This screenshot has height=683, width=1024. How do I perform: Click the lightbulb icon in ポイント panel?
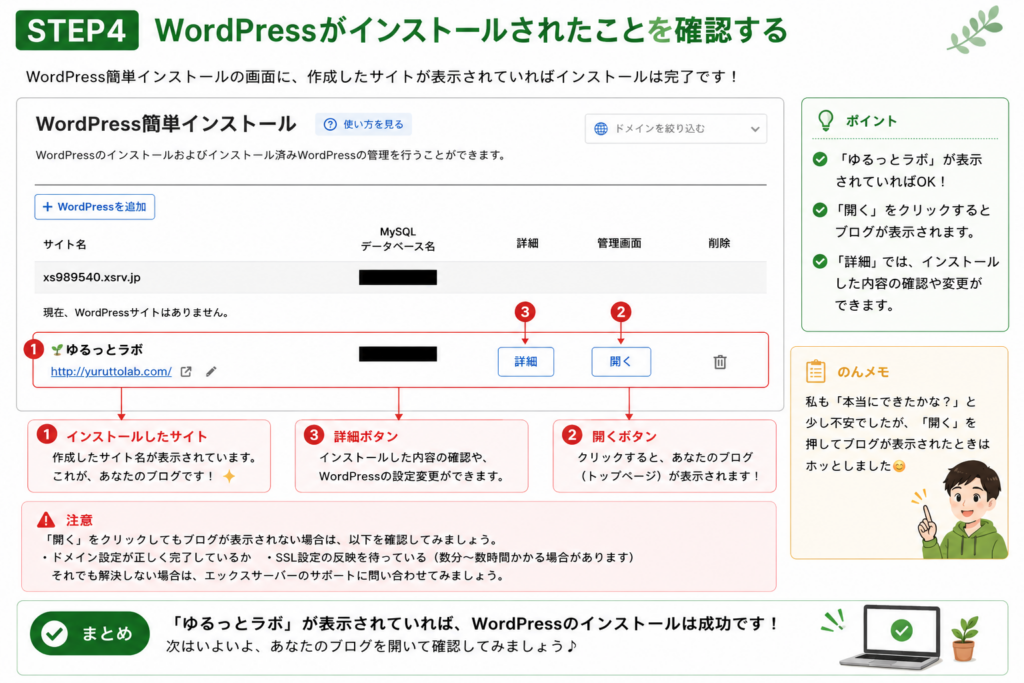[x=826, y=120]
